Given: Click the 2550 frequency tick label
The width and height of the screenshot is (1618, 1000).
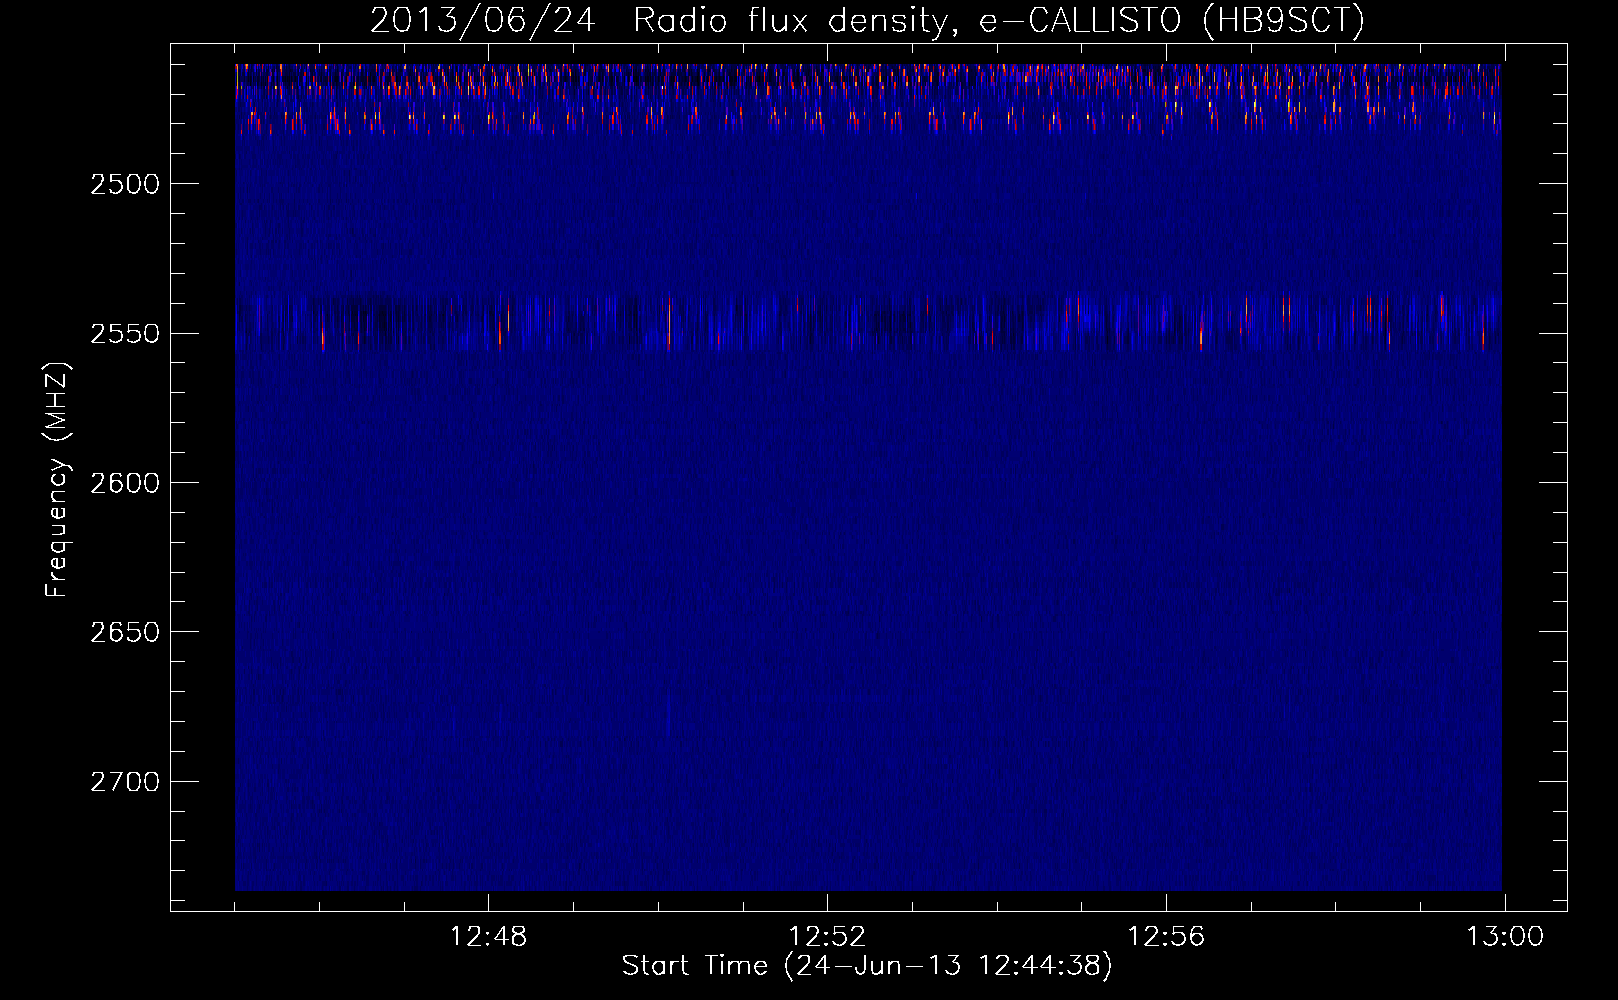Looking at the screenshot, I should tap(124, 333).
